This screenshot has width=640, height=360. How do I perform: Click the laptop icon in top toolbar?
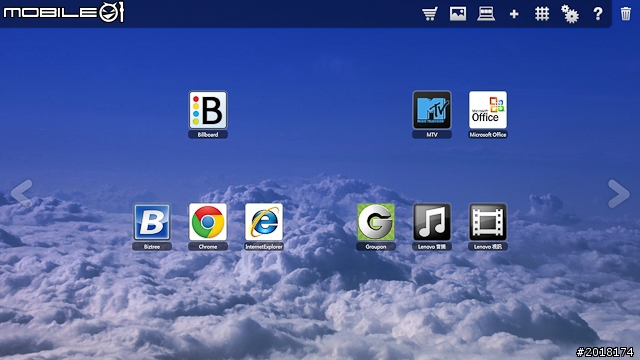point(486,14)
